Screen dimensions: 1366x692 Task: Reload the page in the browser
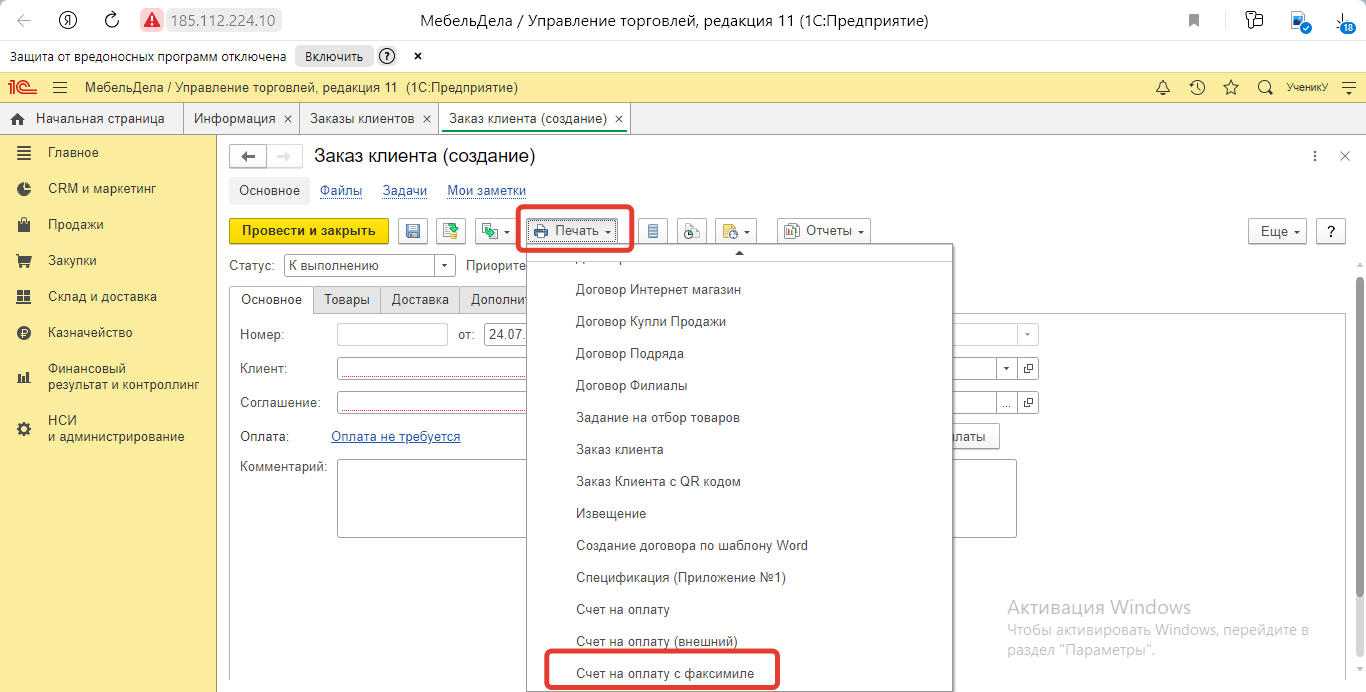pos(112,20)
